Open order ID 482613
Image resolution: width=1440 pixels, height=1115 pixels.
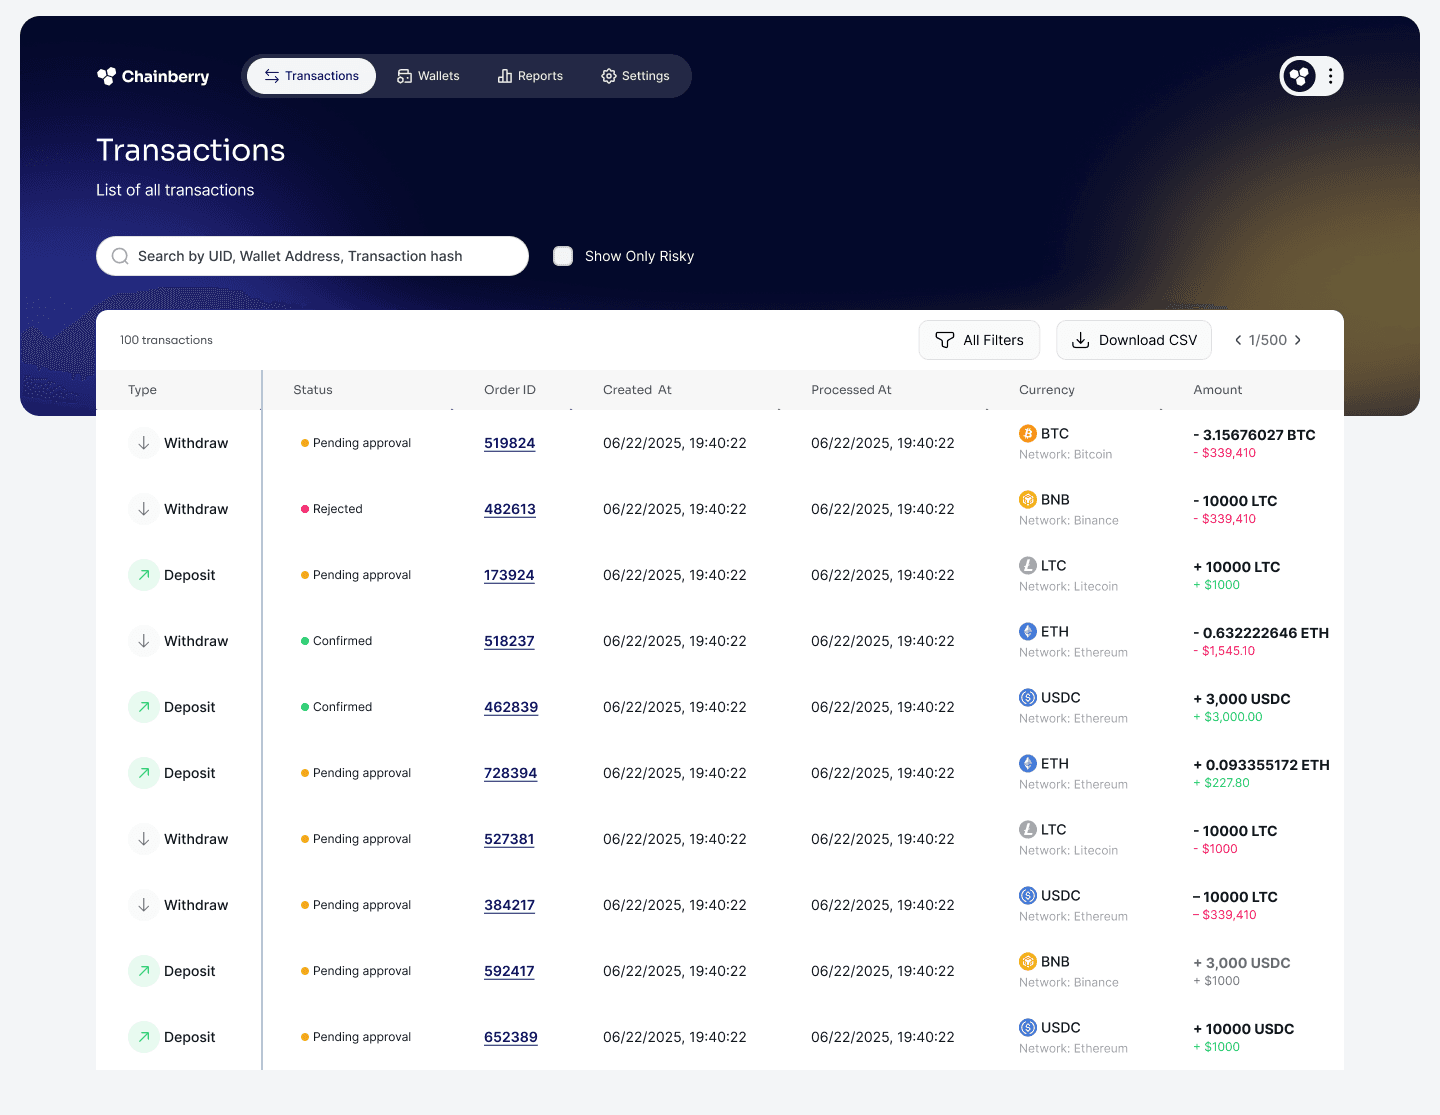click(x=510, y=509)
